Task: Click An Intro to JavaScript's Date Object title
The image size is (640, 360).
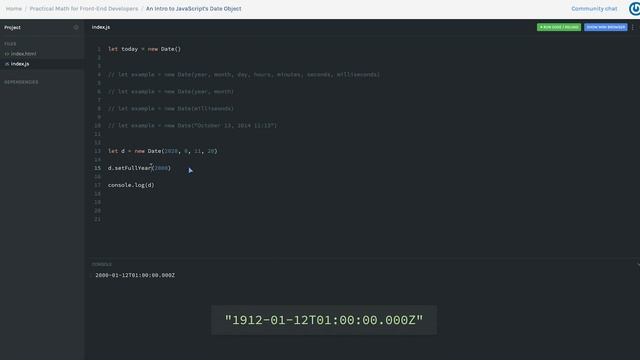Action: 193,9
